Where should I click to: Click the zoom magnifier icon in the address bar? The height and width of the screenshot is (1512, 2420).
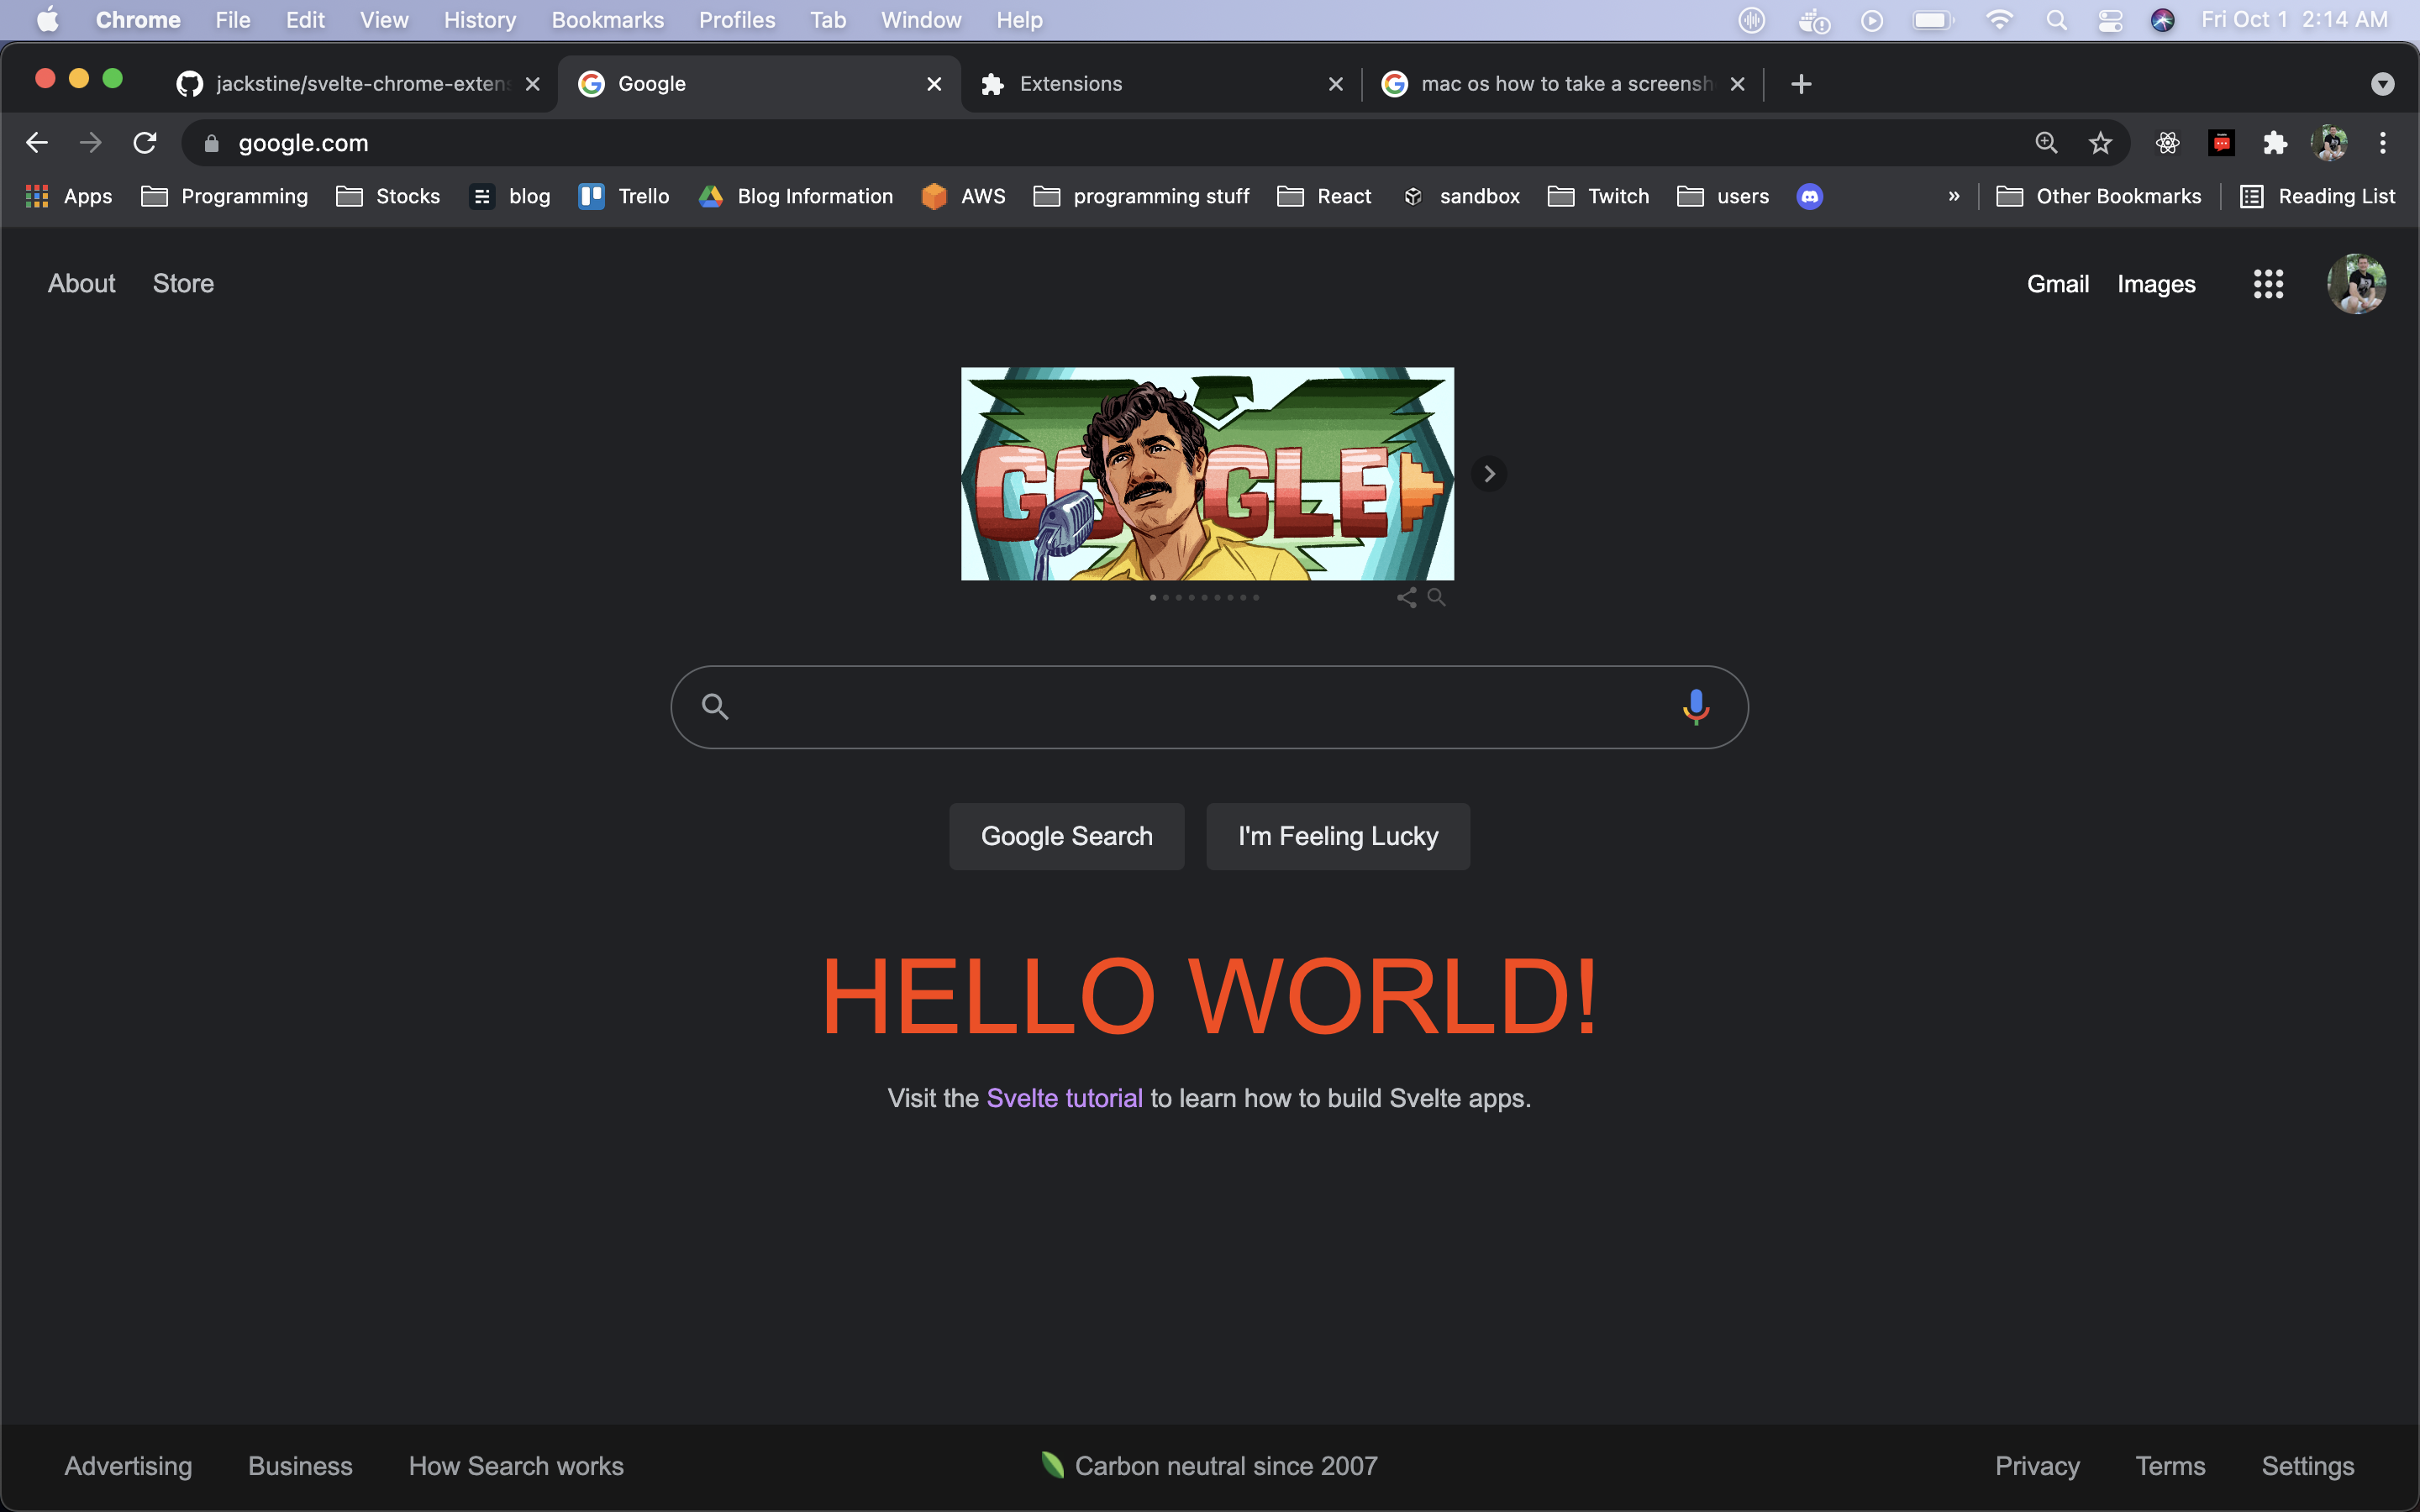pyautogui.click(x=2046, y=143)
